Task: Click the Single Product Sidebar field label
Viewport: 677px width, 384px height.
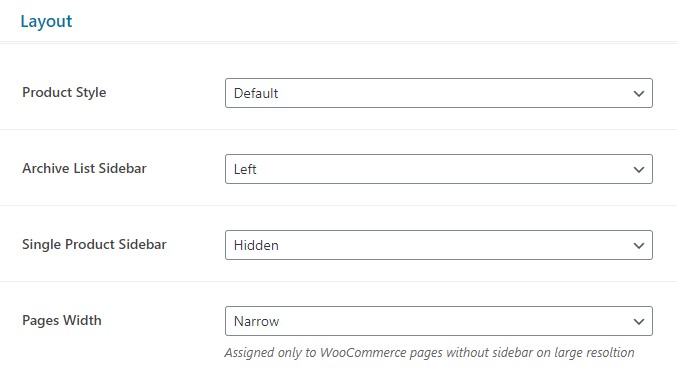Action: coord(94,244)
